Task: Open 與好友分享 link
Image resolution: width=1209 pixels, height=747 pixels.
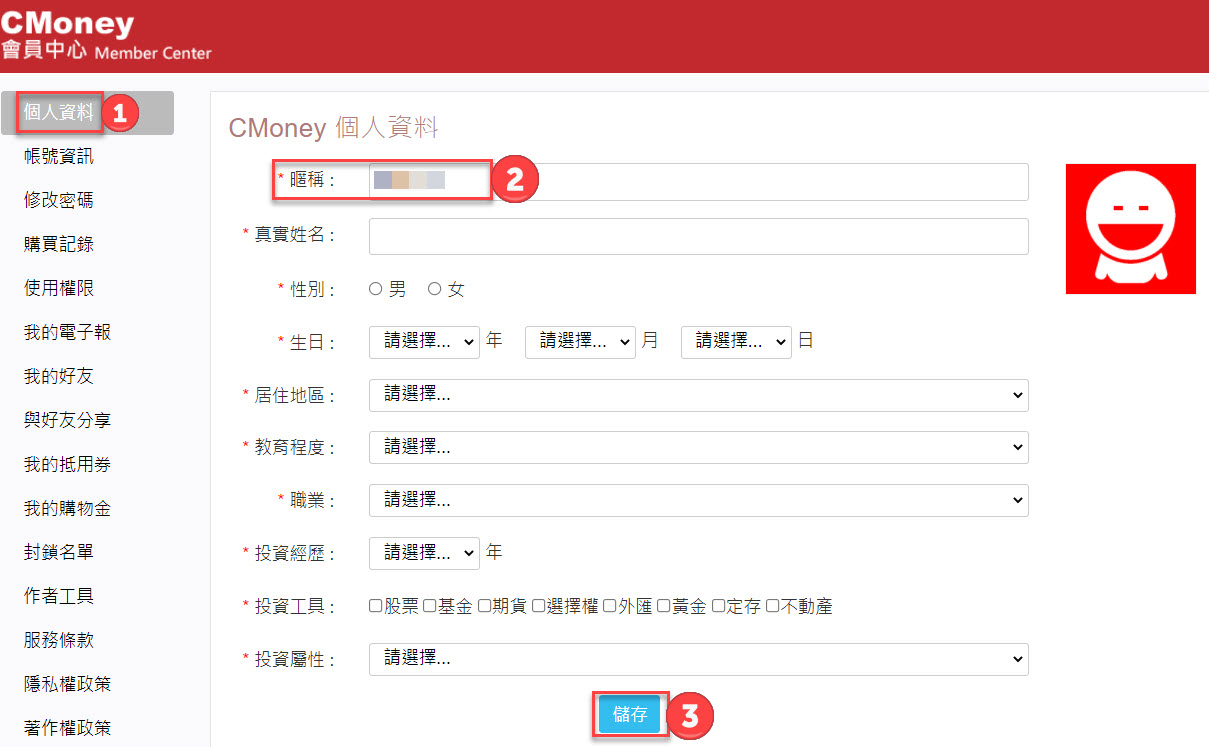Action: 67,420
